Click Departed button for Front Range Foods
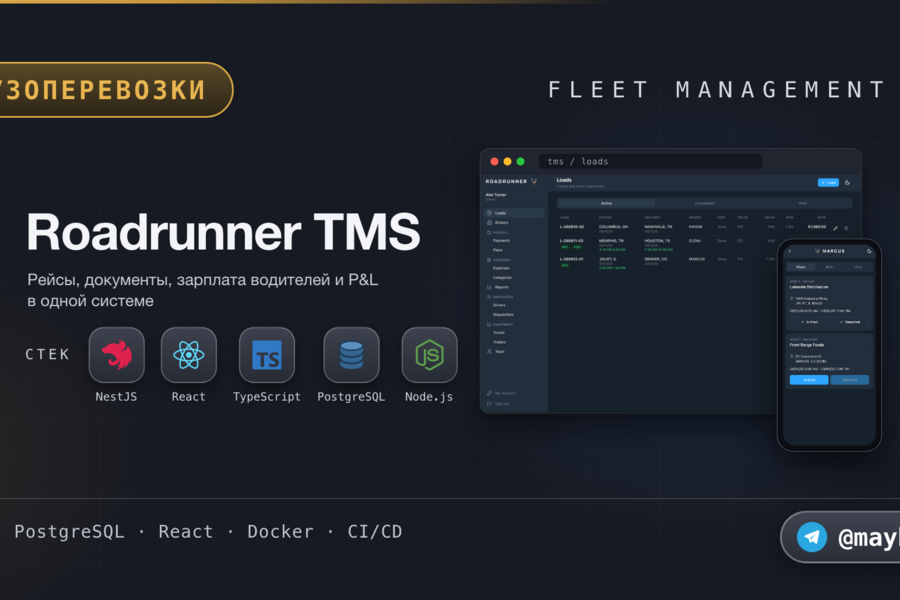This screenshot has width=900, height=600. coord(849,380)
